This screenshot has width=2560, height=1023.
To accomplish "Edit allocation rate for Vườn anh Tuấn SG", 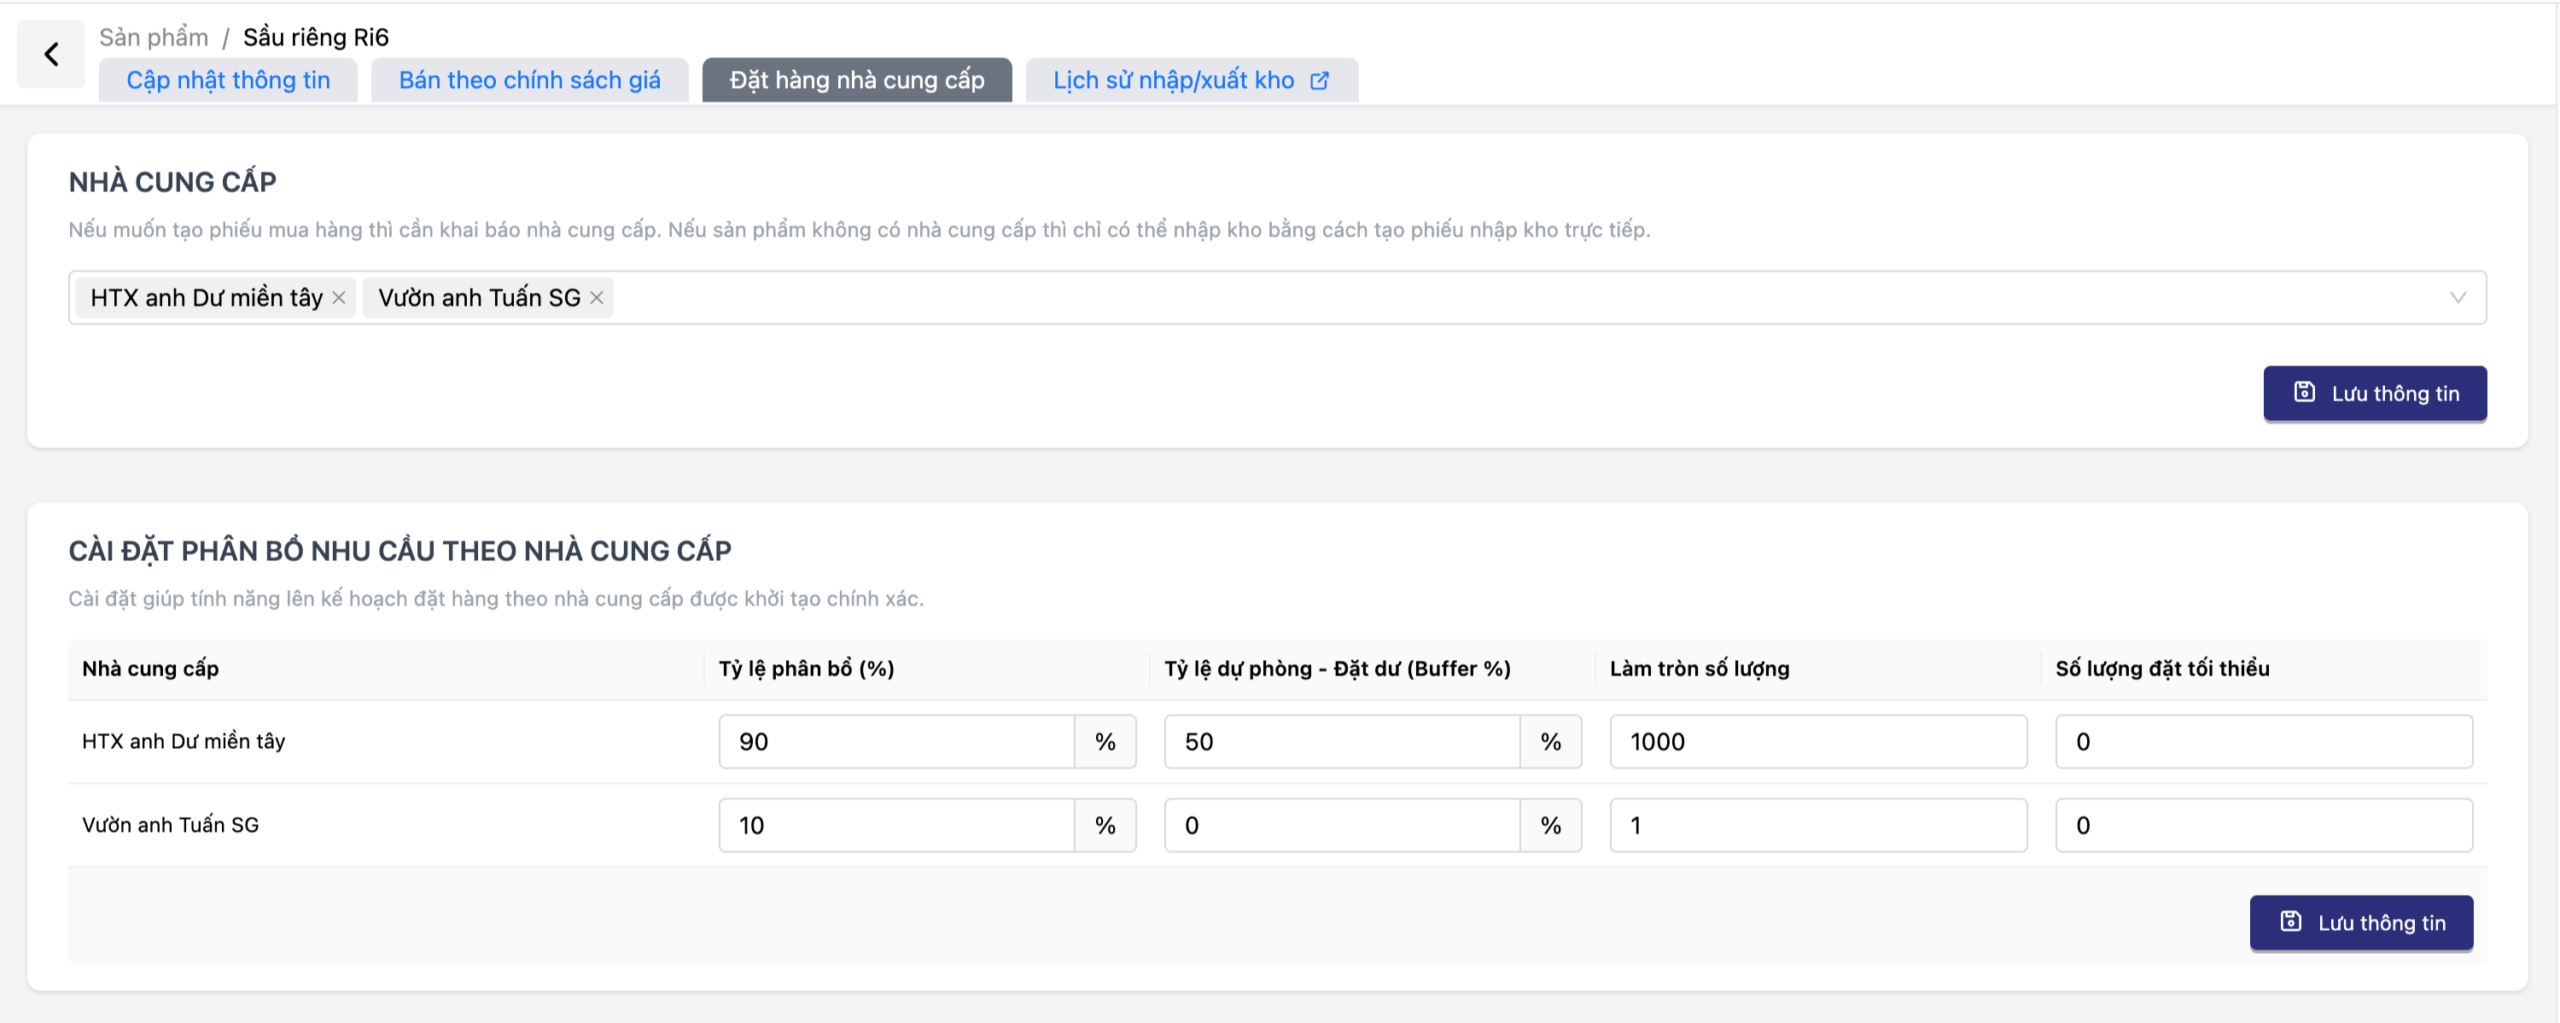I will point(895,826).
